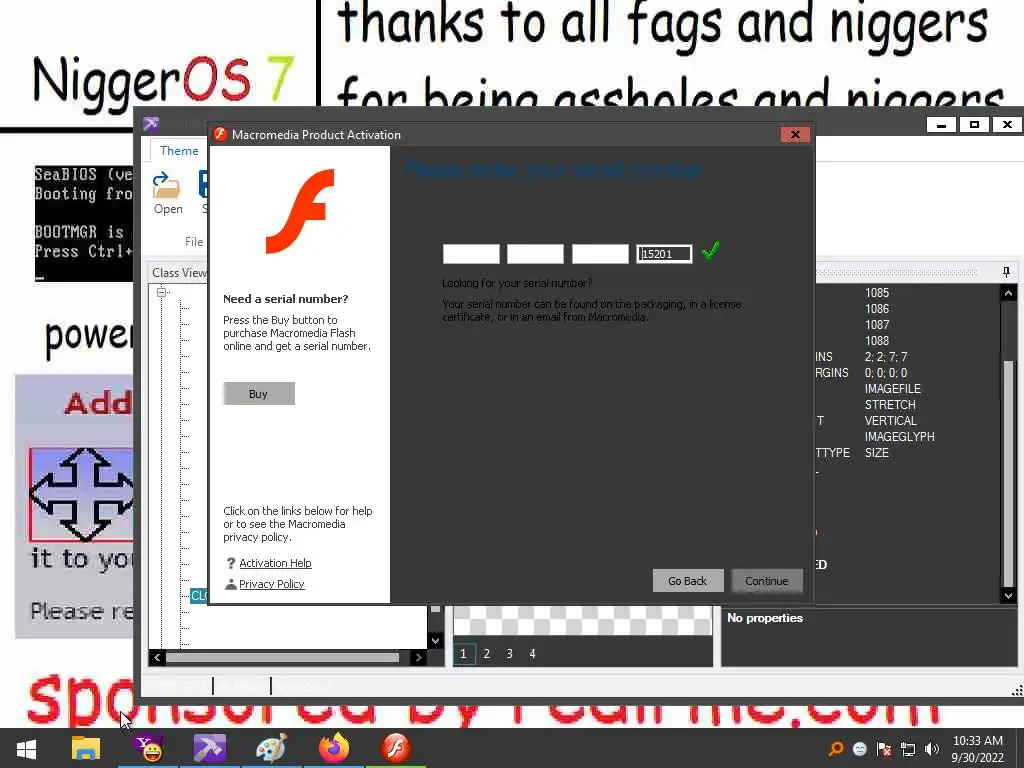Click the Flash logo in the activation dialog

pos(300,211)
